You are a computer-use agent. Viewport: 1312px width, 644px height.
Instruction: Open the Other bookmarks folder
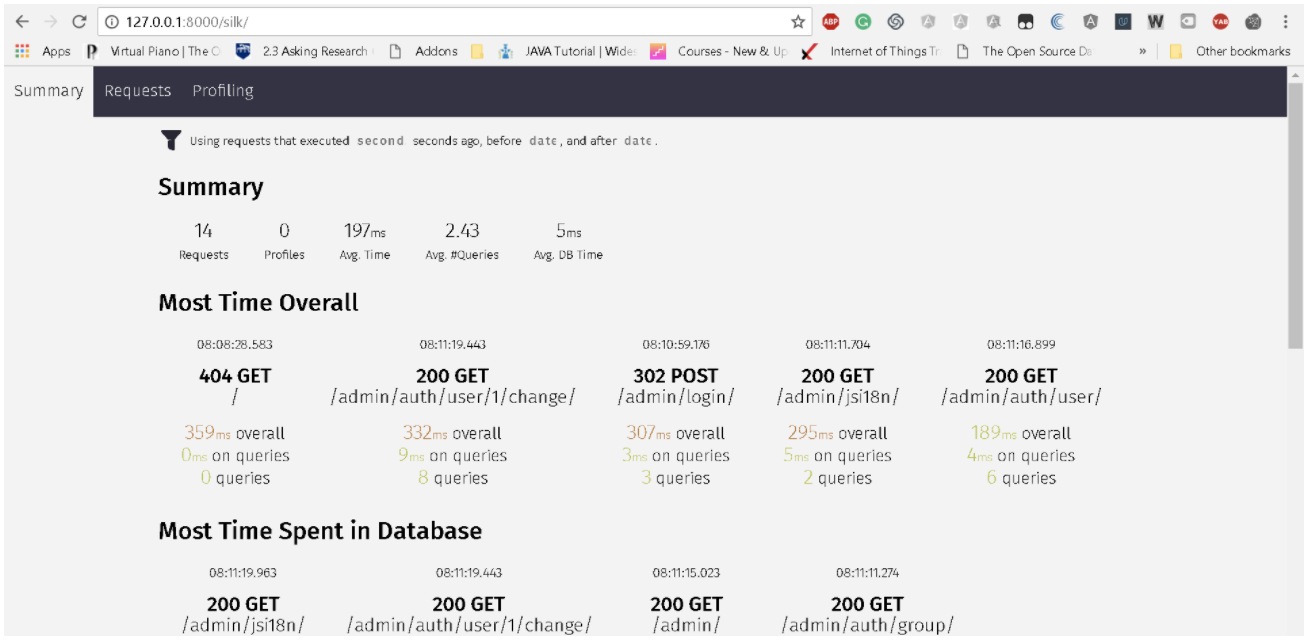click(x=1230, y=51)
